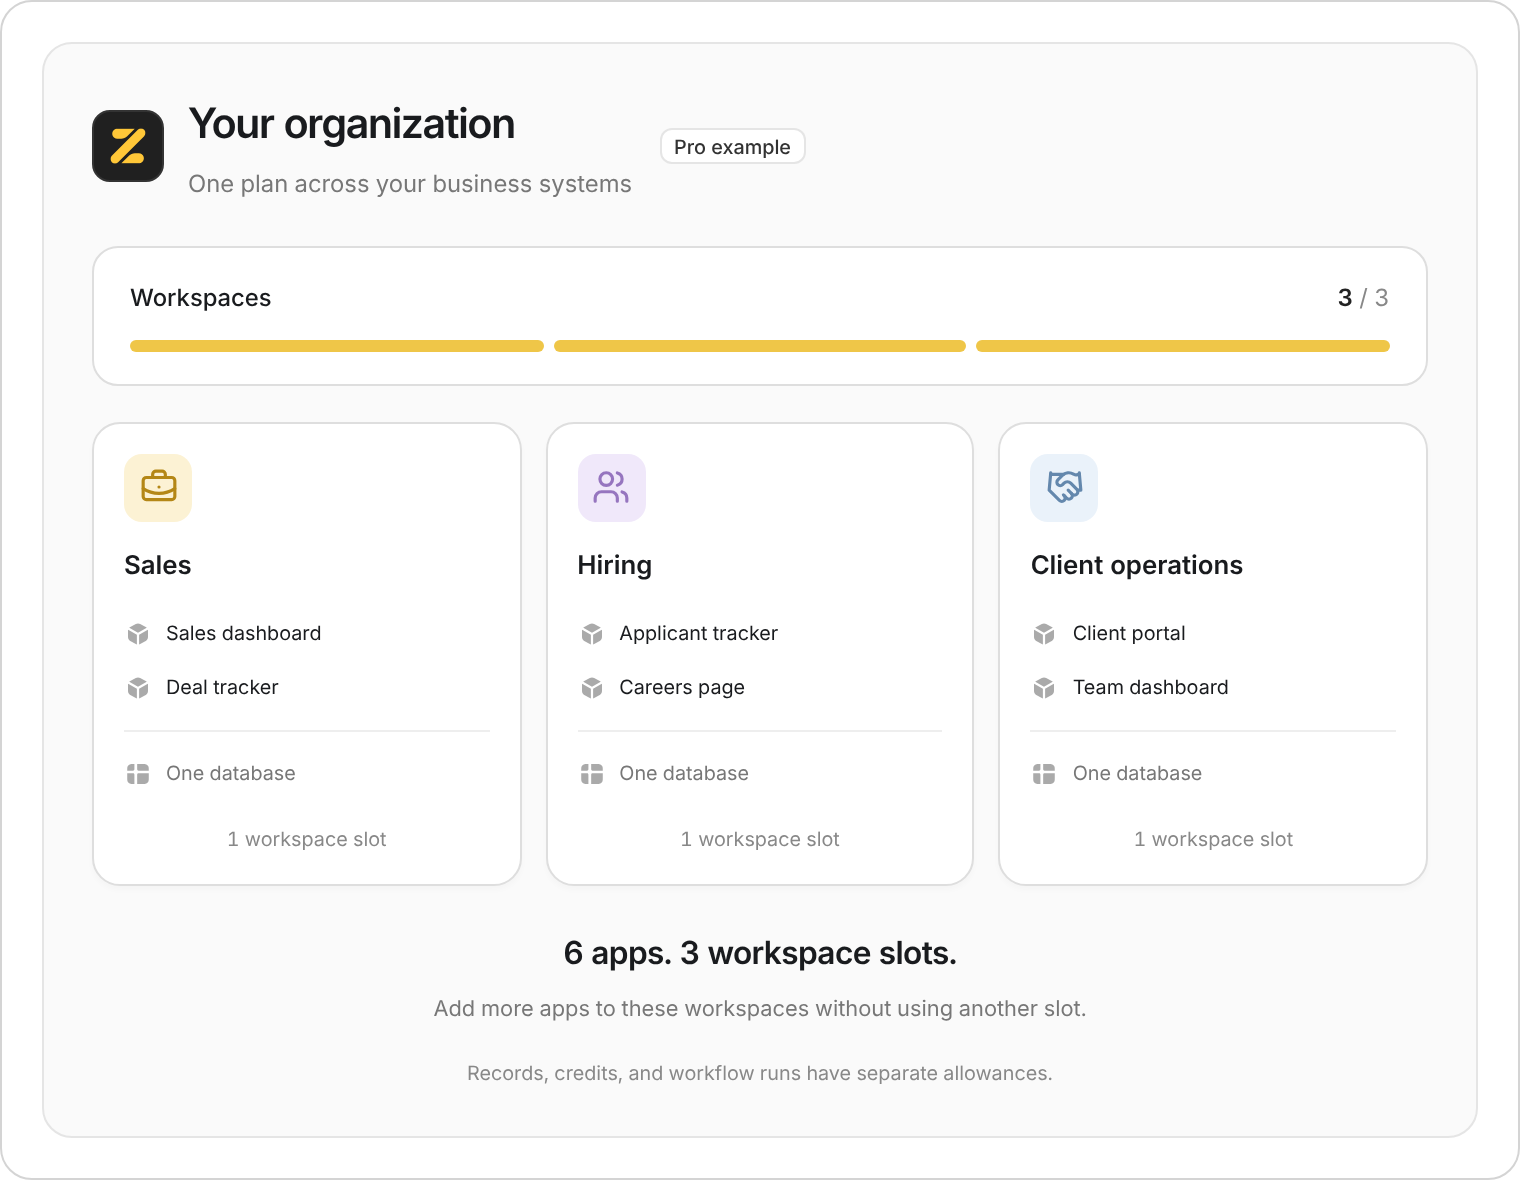Click the cube icon beside Applicant tracker
1520x1180 pixels.
592,634
